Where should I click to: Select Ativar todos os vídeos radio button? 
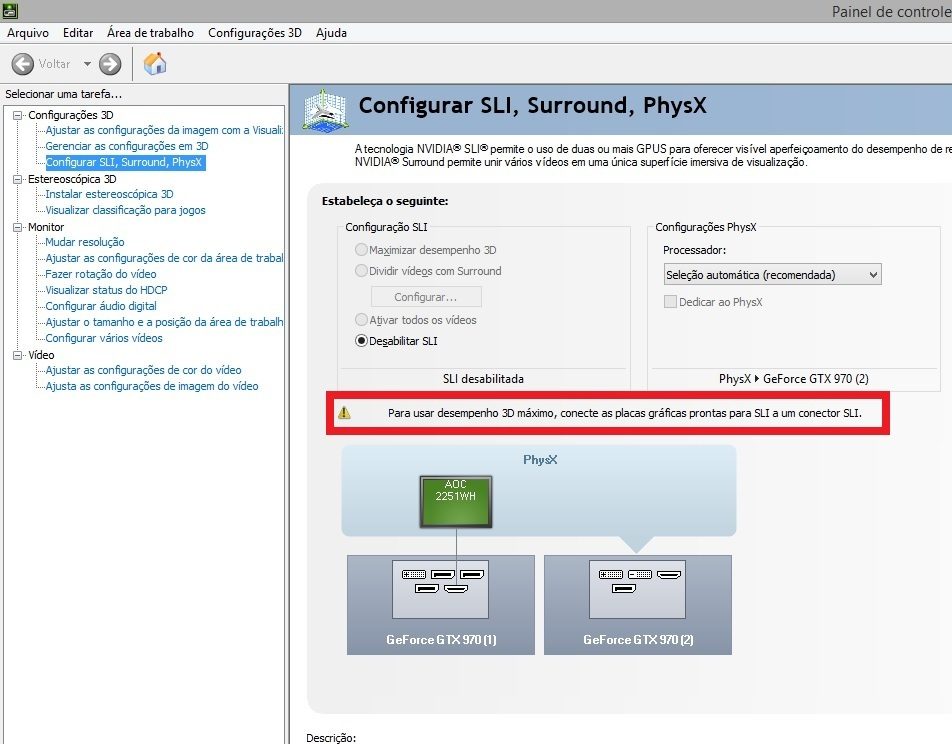[361, 319]
